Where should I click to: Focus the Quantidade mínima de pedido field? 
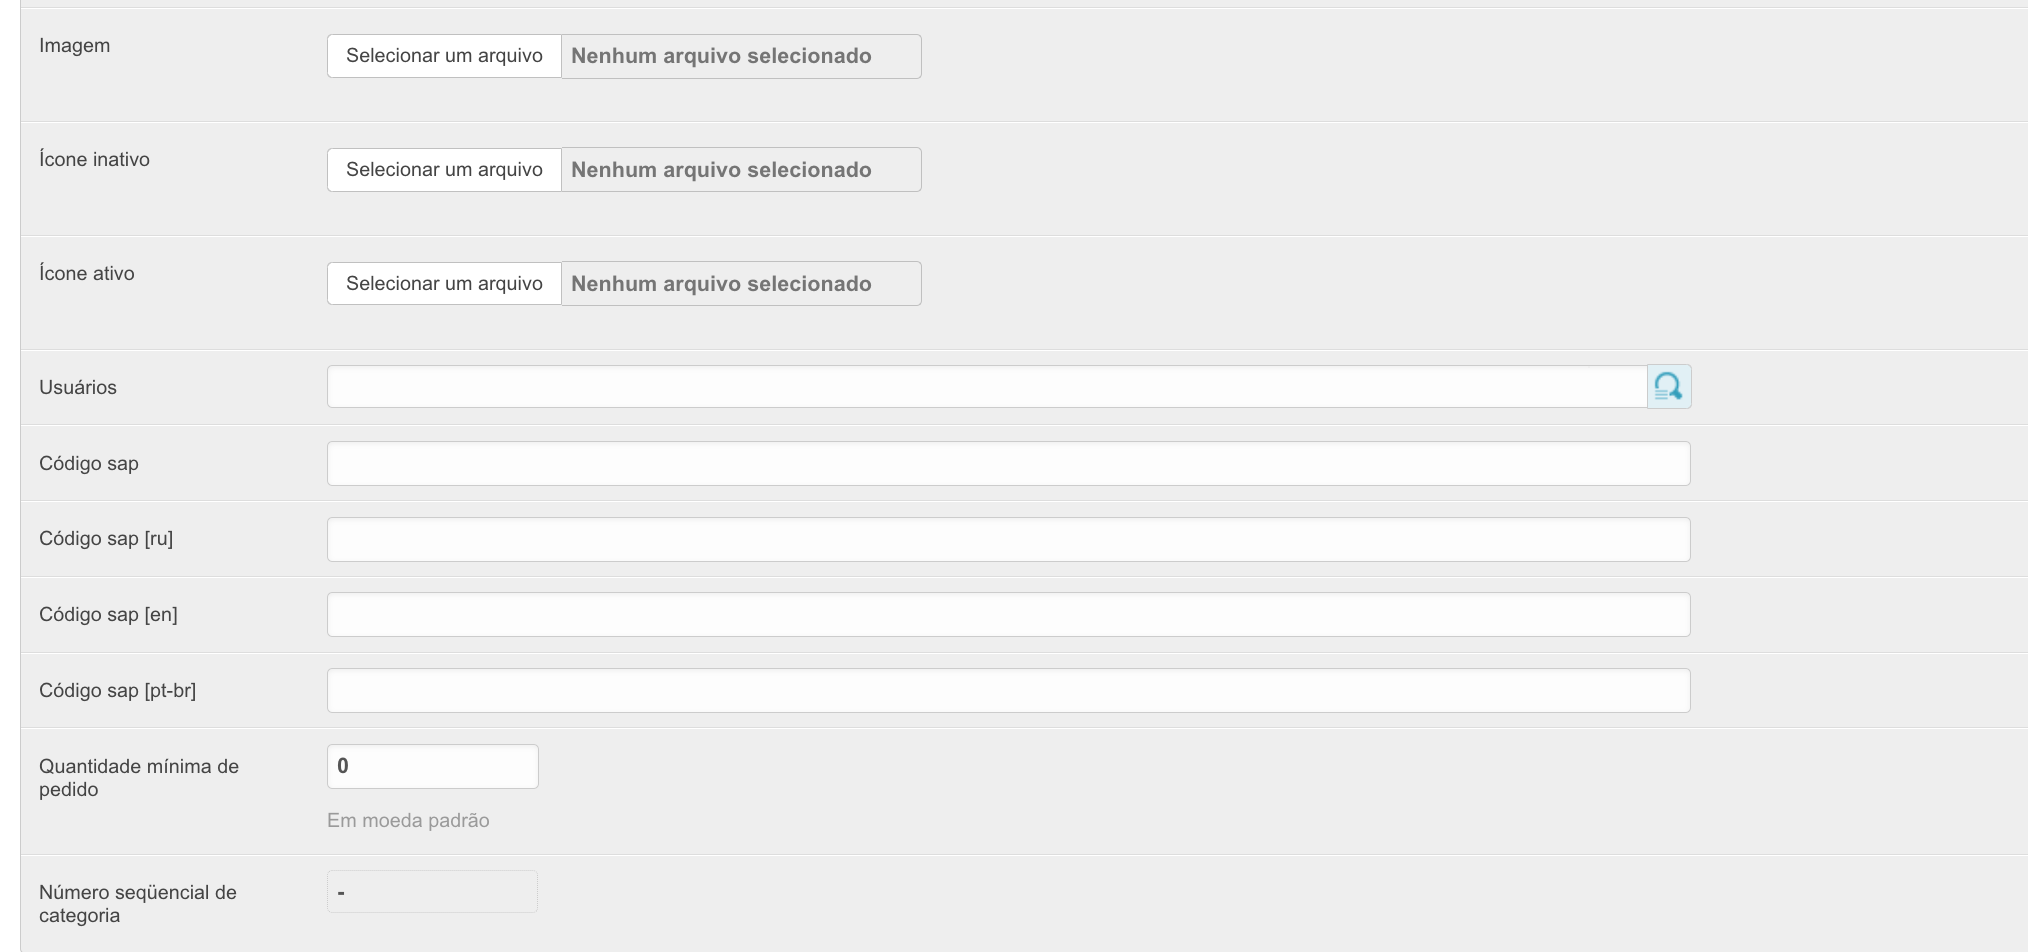coord(432,767)
